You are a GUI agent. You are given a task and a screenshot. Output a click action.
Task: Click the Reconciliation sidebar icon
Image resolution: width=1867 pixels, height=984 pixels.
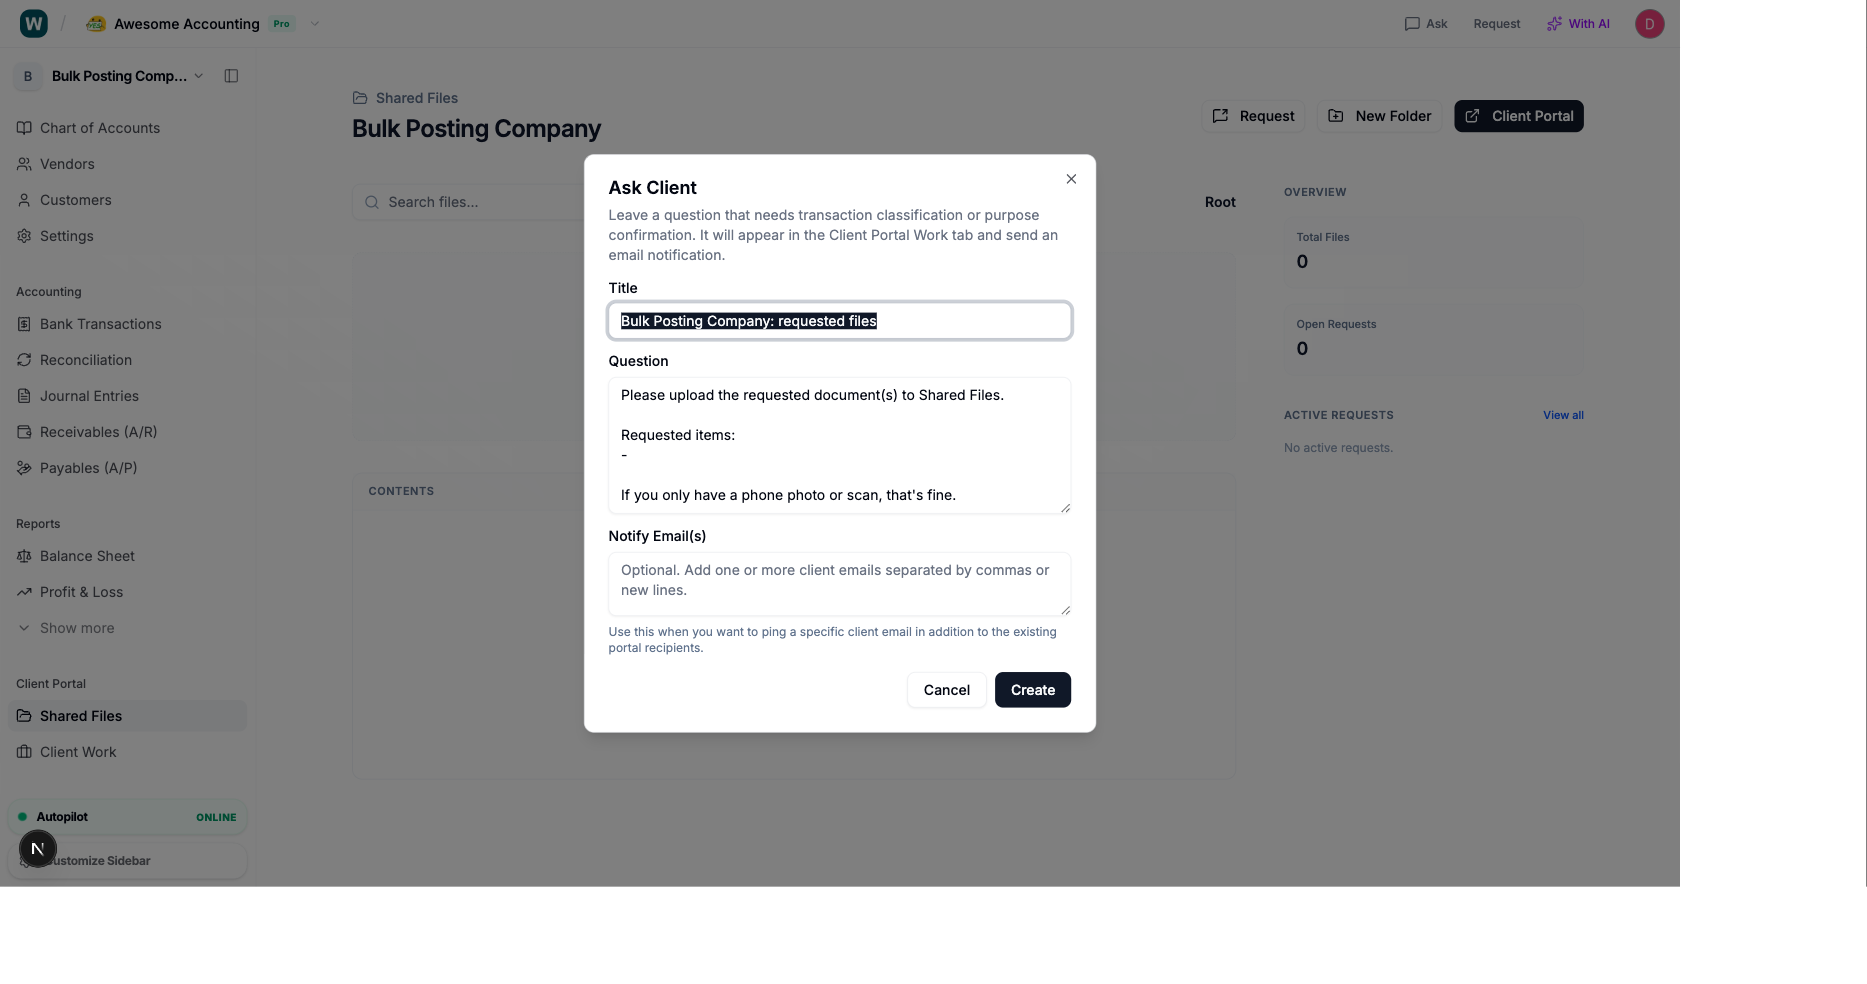tap(24, 360)
